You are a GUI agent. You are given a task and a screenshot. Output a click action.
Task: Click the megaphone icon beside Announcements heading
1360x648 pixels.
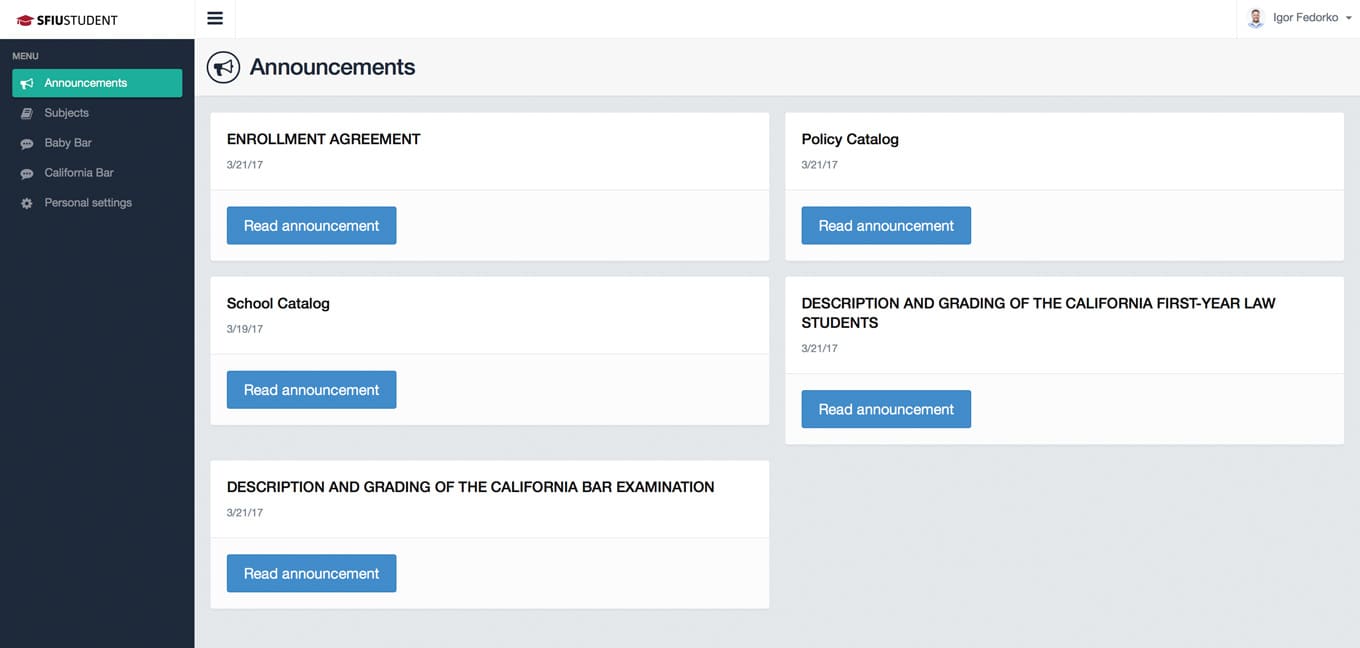tap(223, 67)
